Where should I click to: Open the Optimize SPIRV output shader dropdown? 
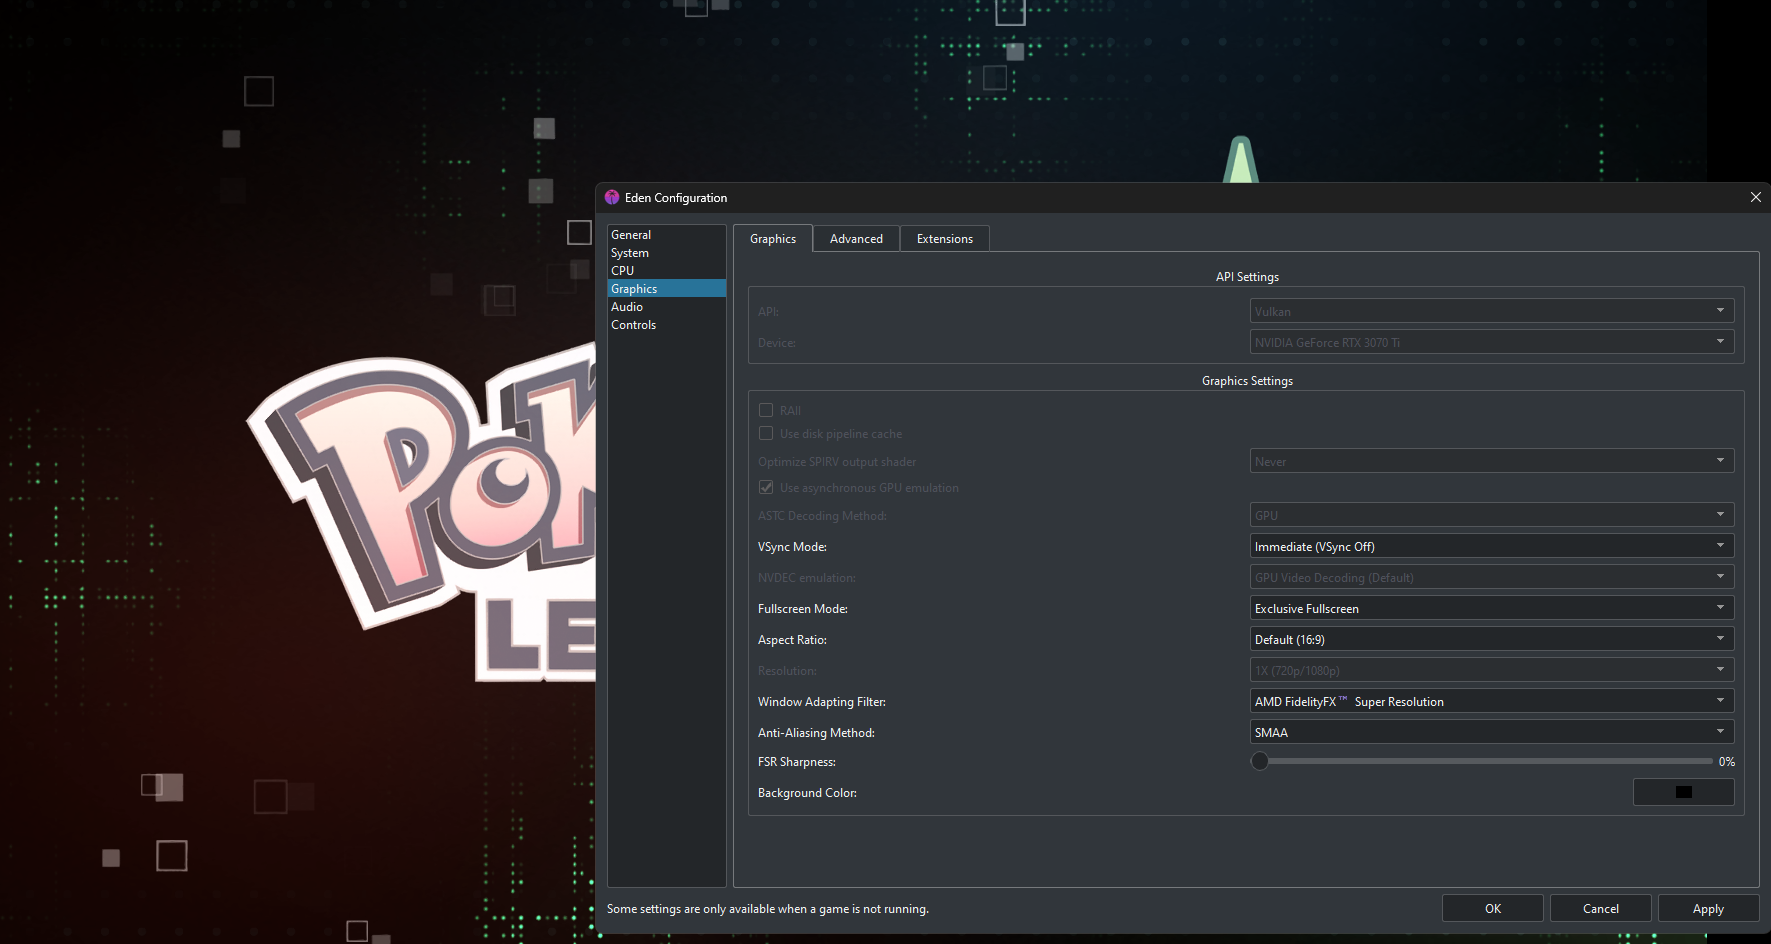(x=1491, y=461)
